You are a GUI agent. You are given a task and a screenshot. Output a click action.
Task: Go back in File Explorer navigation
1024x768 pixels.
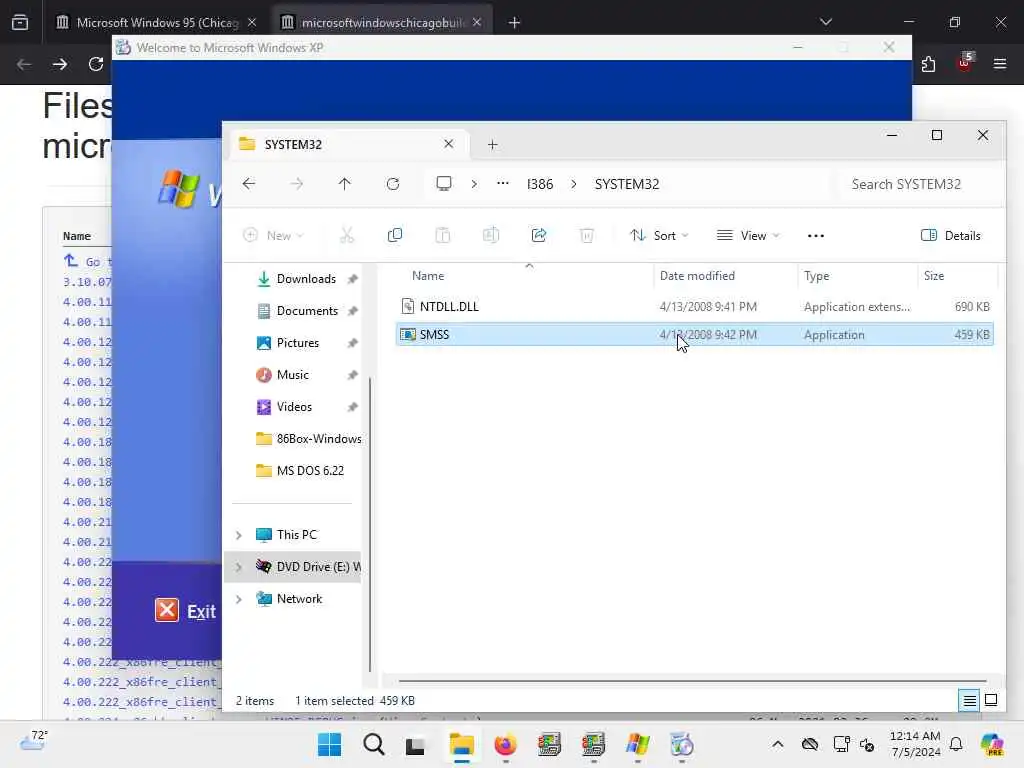(x=249, y=184)
